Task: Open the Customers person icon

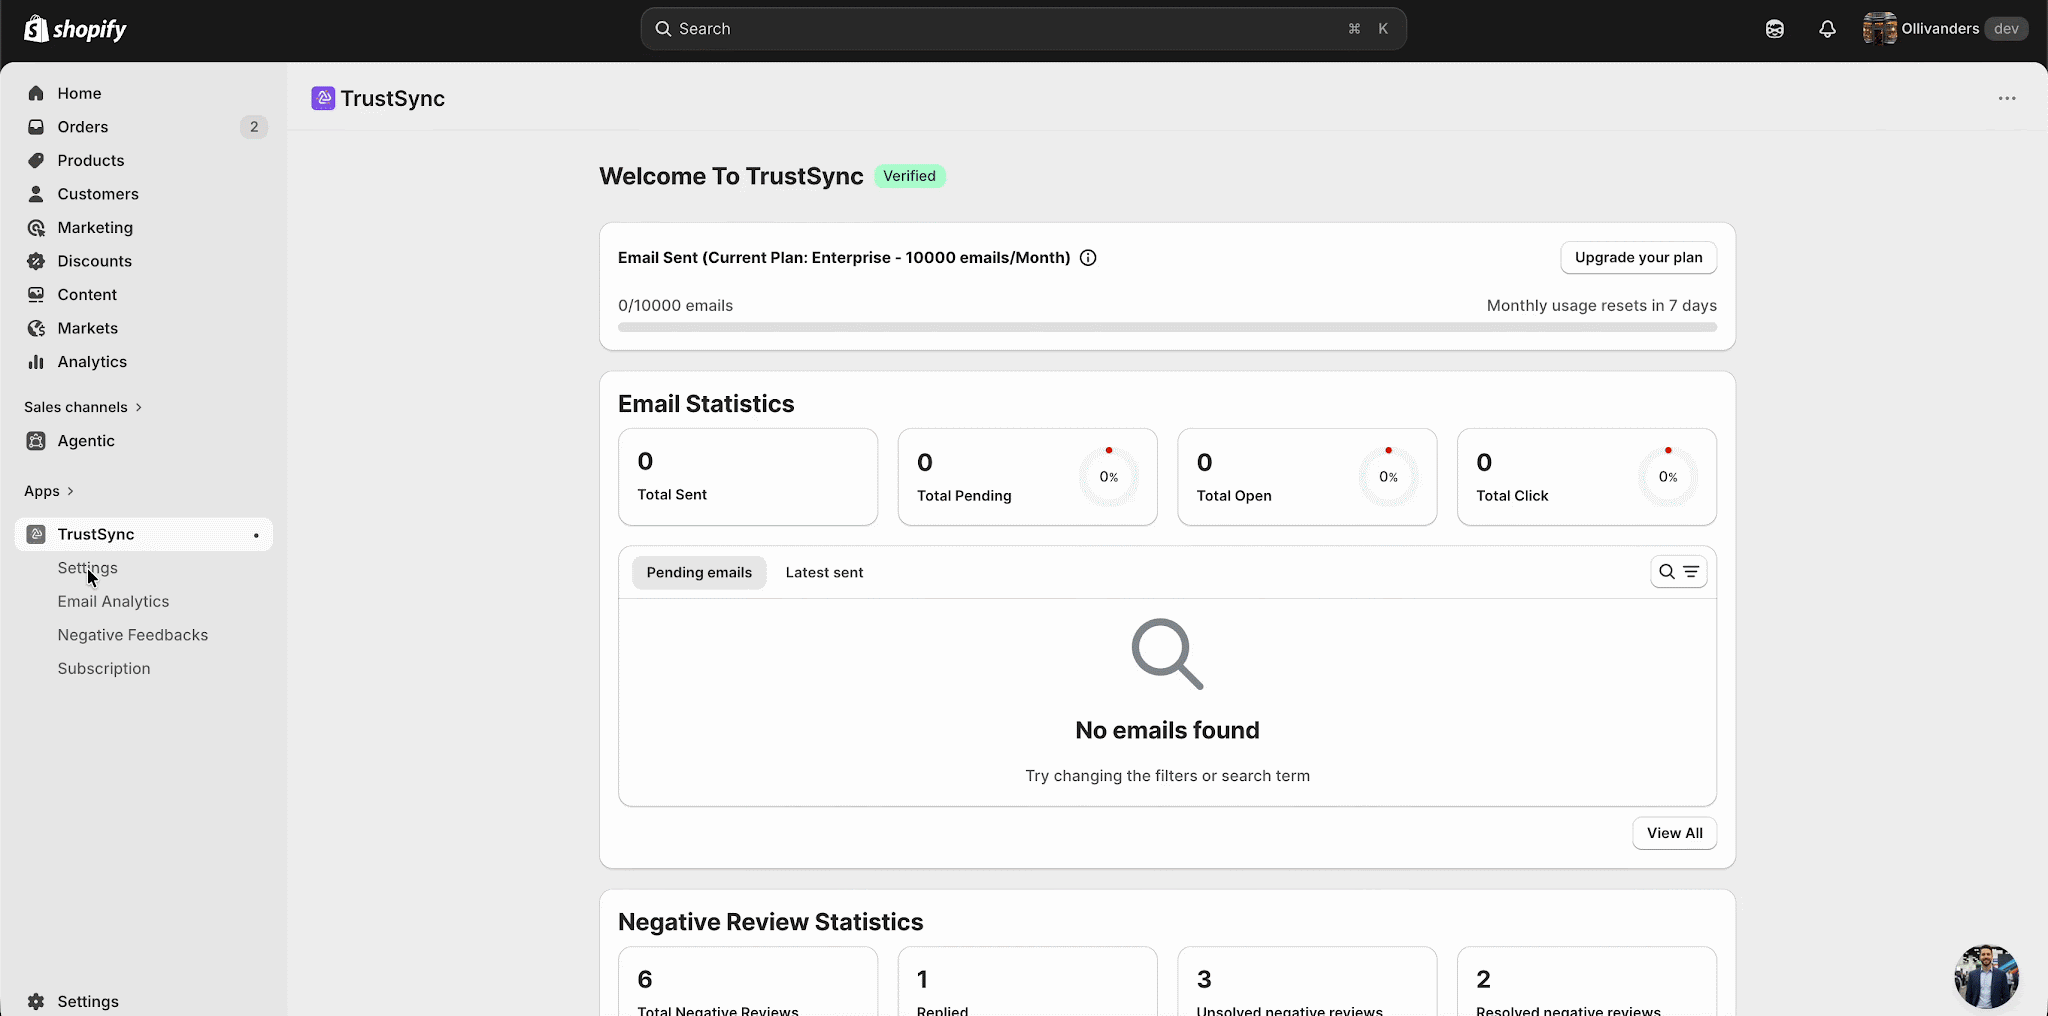Action: pyautogui.click(x=36, y=194)
